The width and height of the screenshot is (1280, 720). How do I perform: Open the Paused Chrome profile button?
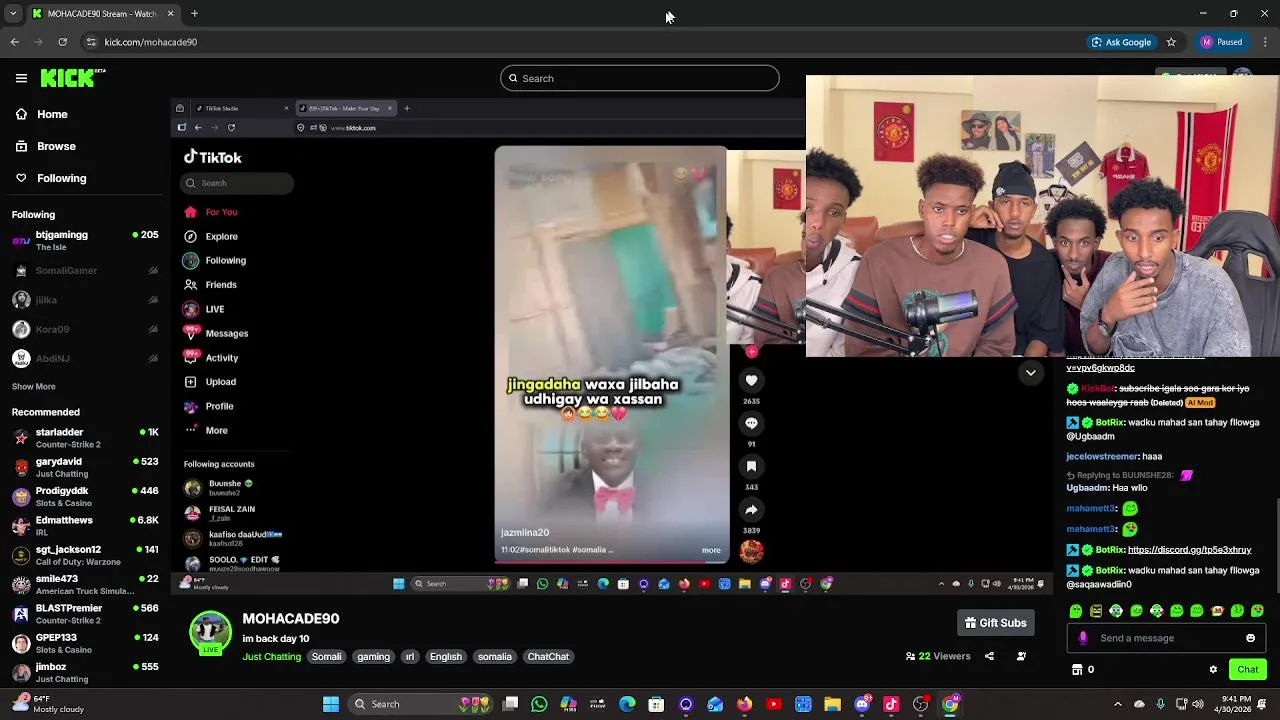(x=1222, y=42)
